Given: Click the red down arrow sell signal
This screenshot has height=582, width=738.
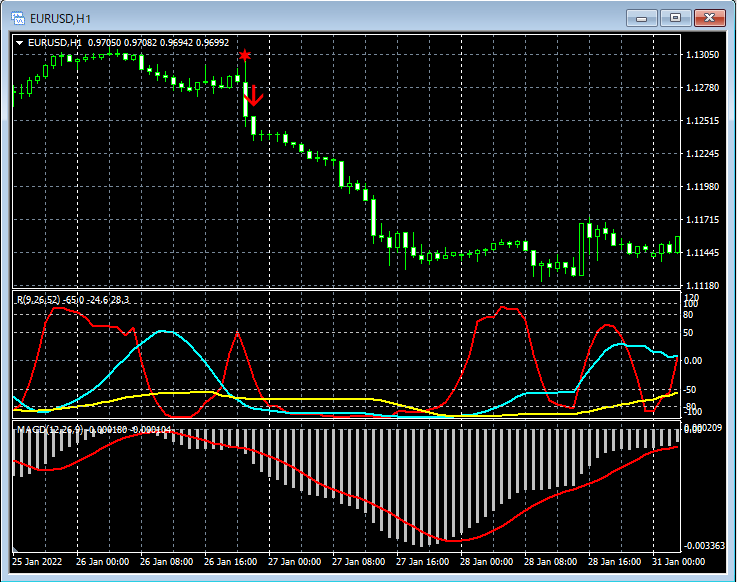Looking at the screenshot, I should 253,96.
